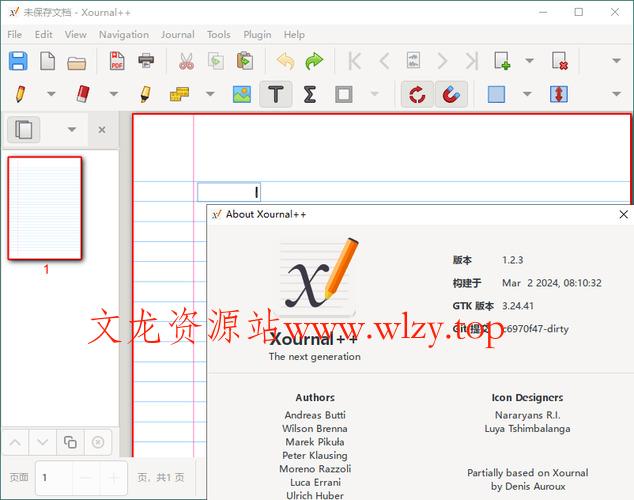This screenshot has width=634, height=500.
Task: Expand second toolbar overflow arrow
Action: 616,94
